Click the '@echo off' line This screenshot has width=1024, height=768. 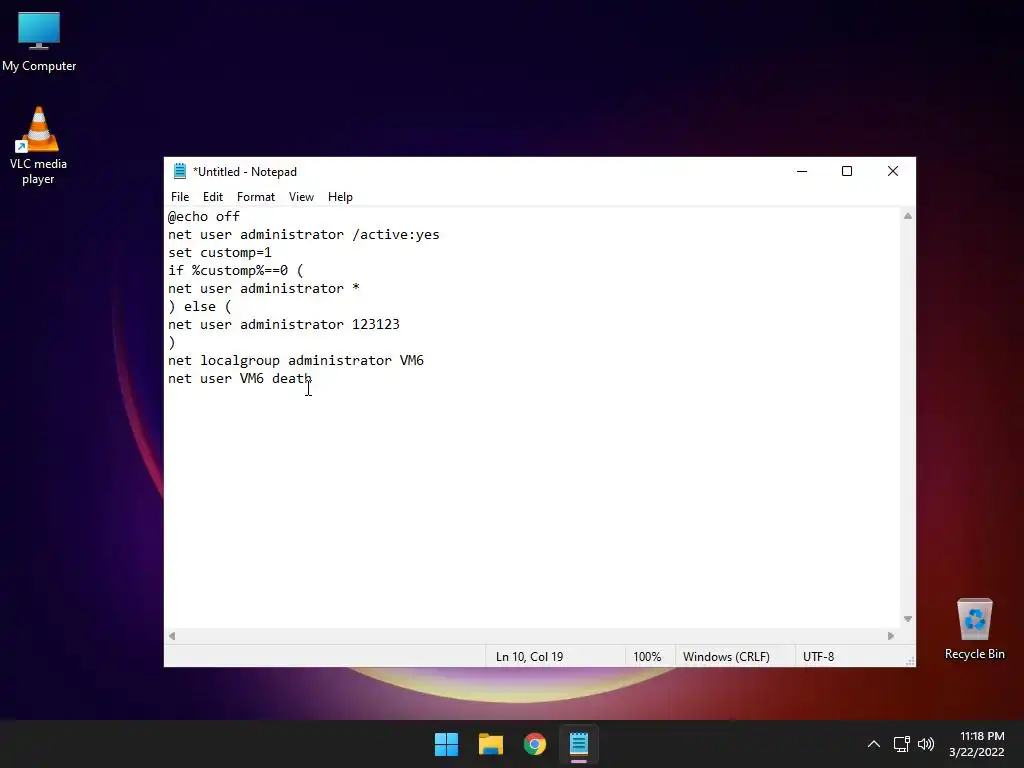[x=204, y=216]
